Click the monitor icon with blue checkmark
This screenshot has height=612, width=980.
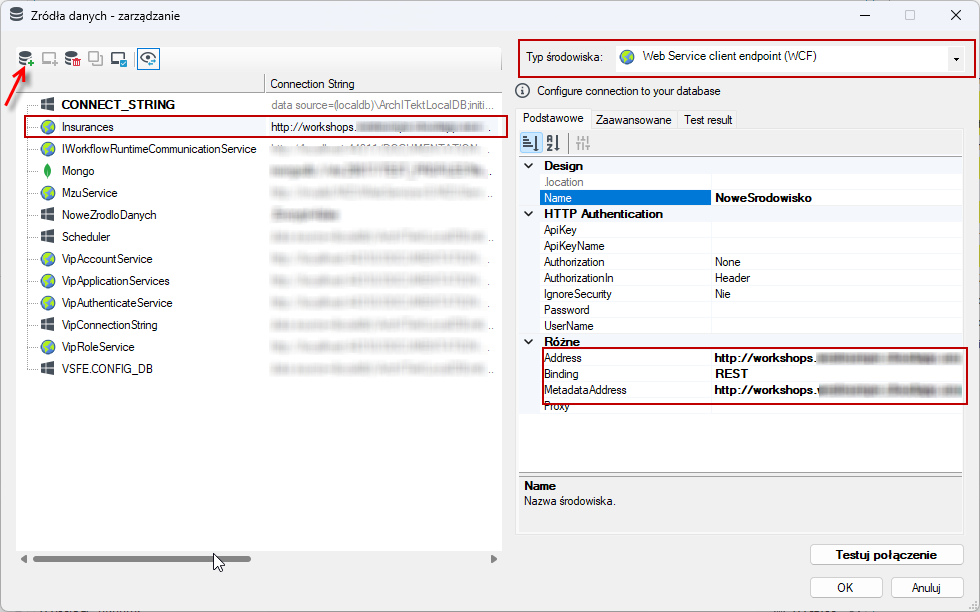119,59
